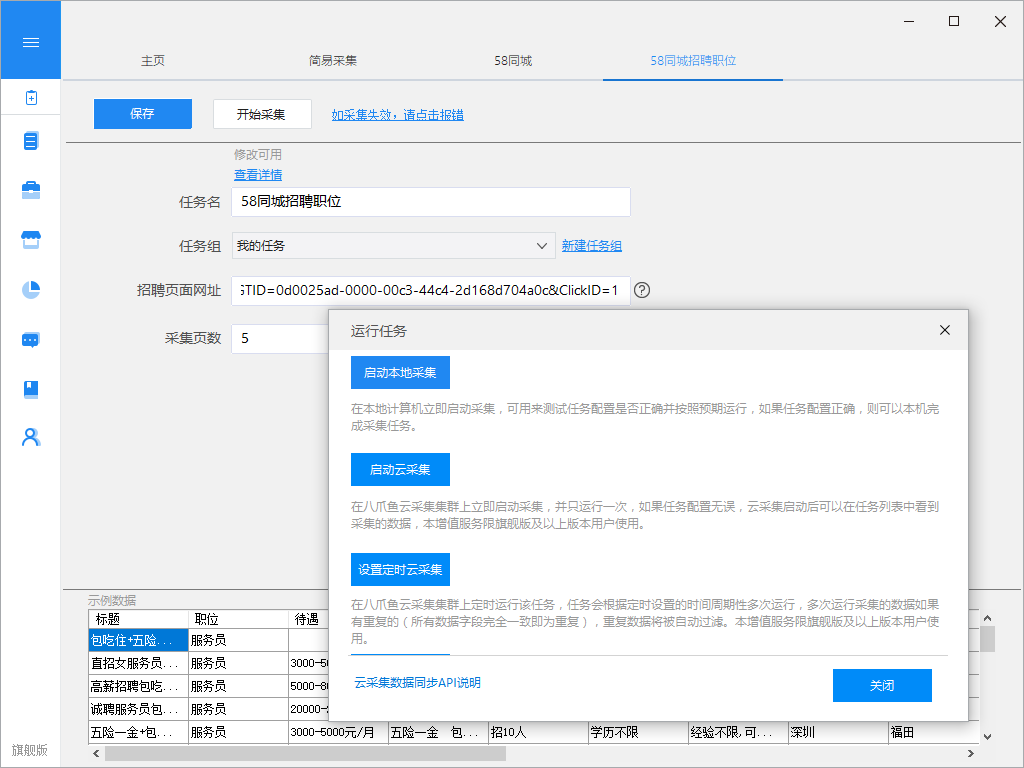Open the hamburger menu in sidebar
Image resolution: width=1024 pixels, height=768 pixels.
pos(31,42)
